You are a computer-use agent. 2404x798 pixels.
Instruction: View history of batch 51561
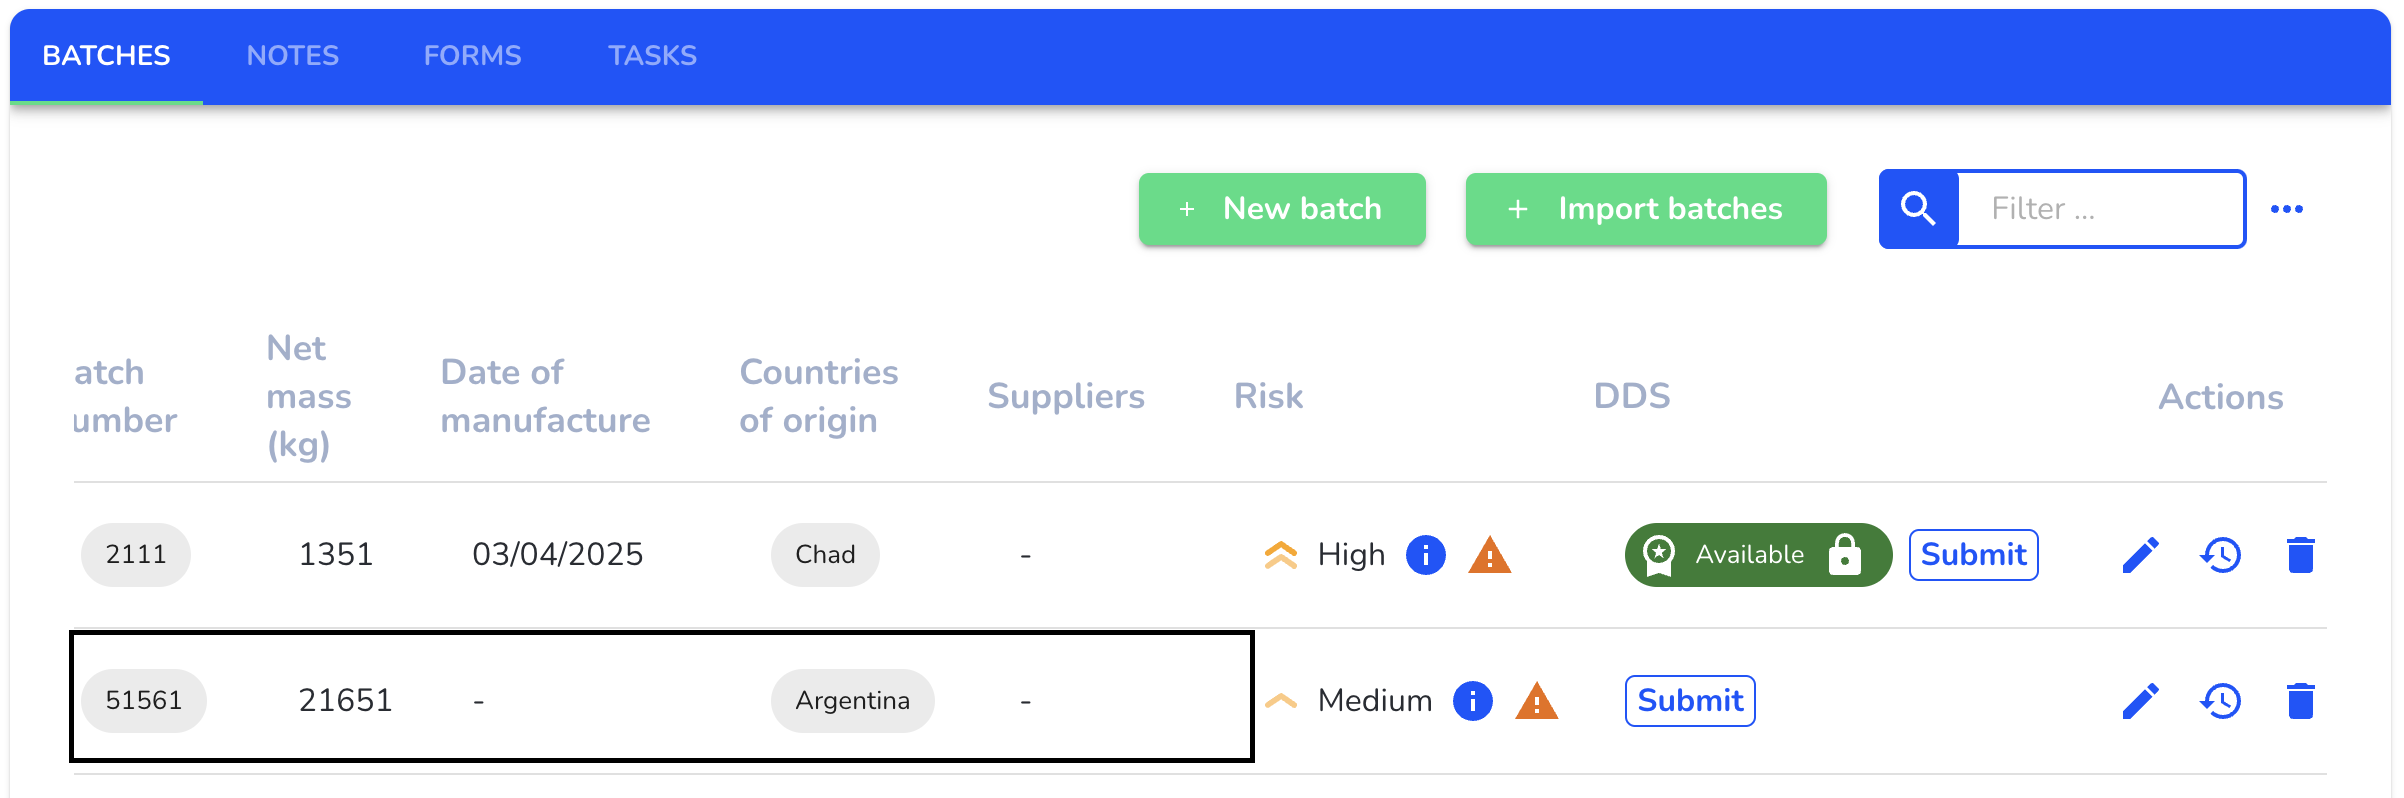pyautogui.click(x=2221, y=701)
